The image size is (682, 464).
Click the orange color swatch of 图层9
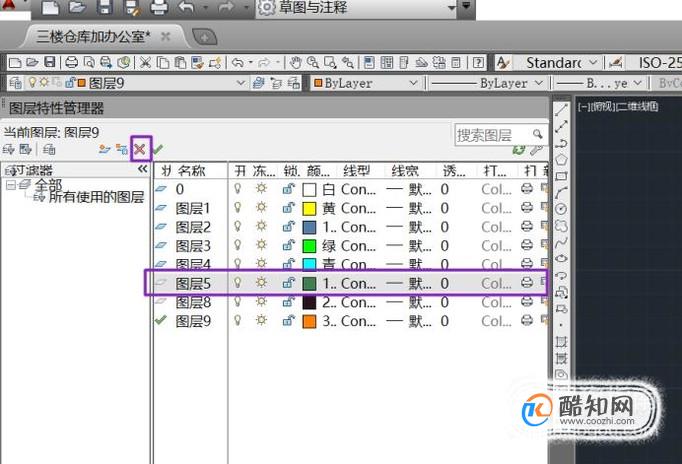pos(309,321)
